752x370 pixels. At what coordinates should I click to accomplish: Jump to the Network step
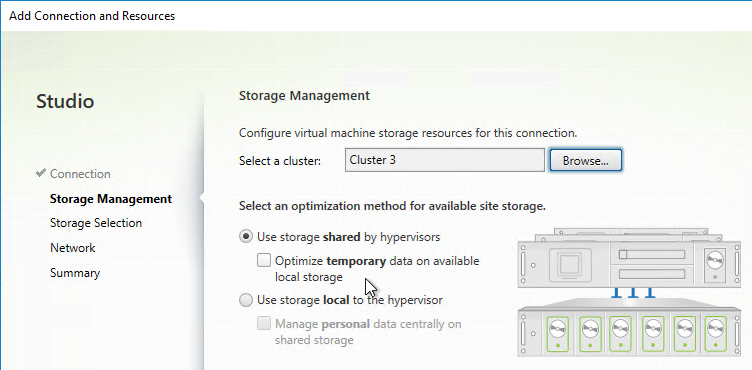point(72,248)
